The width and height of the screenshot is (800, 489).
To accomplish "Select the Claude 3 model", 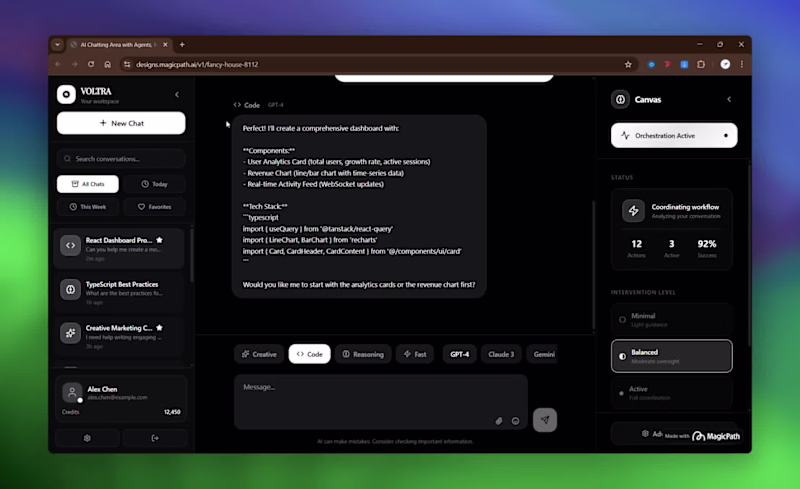I will (501, 354).
